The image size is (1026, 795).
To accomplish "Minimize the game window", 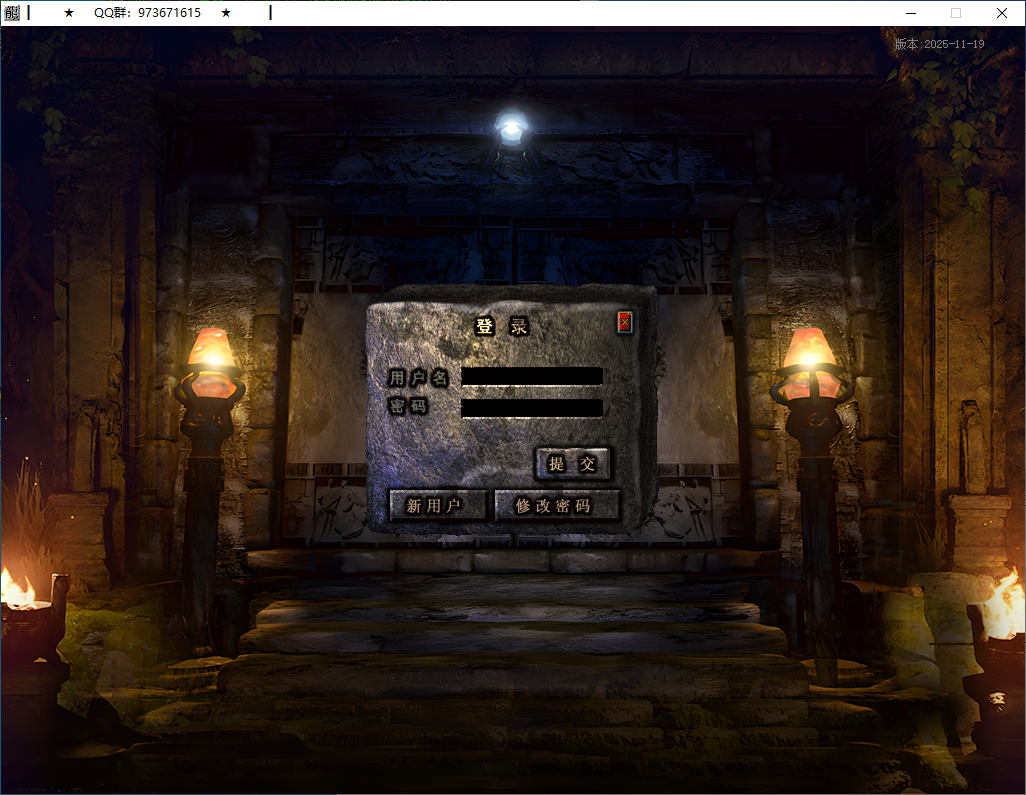I will click(x=911, y=13).
